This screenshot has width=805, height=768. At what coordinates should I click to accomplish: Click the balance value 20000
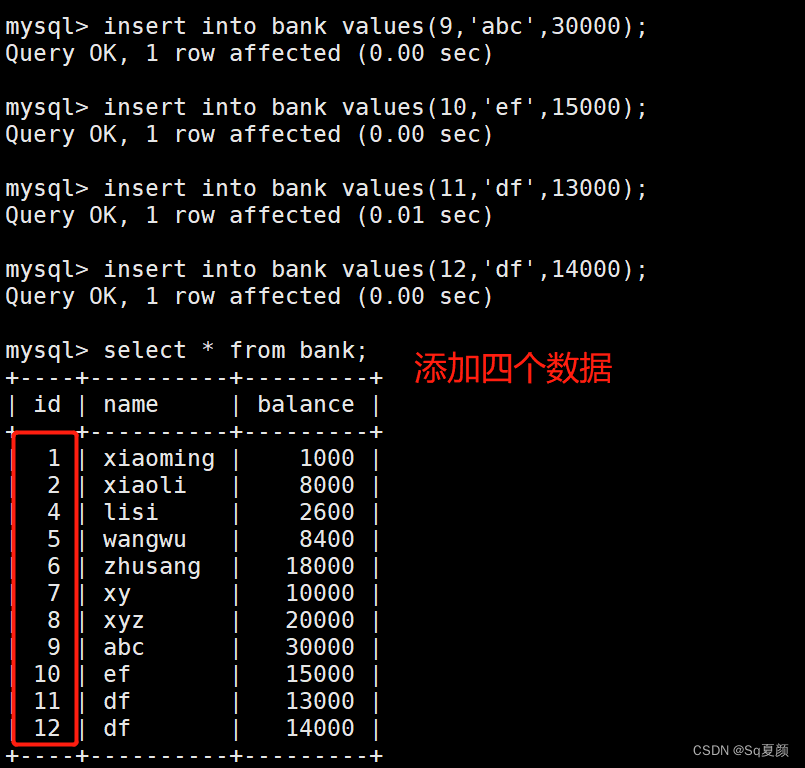tap(320, 620)
